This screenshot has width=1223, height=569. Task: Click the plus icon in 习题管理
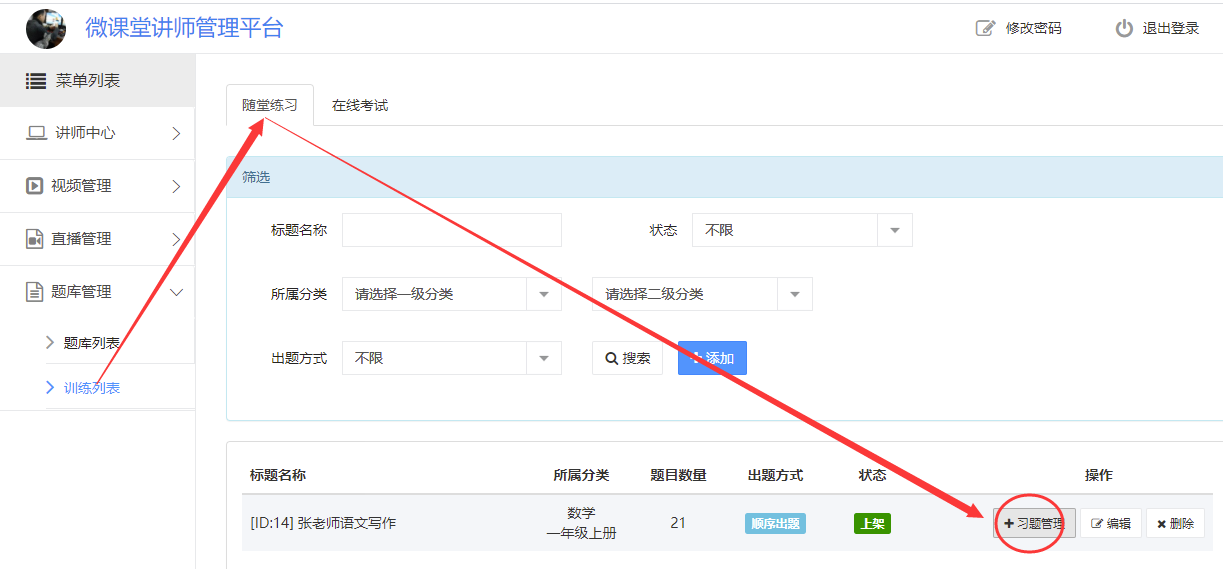(1009, 523)
